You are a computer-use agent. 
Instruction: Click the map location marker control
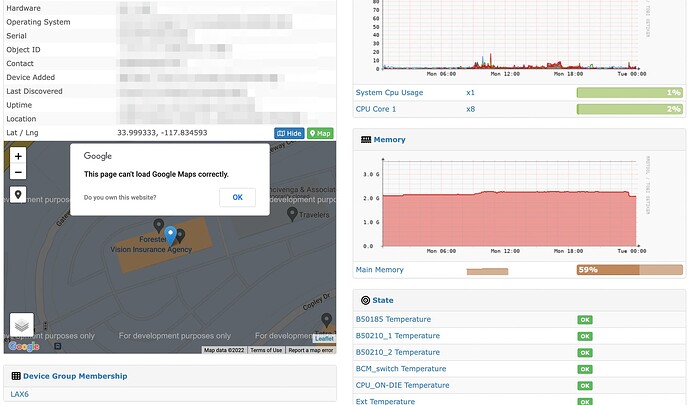click(x=19, y=195)
